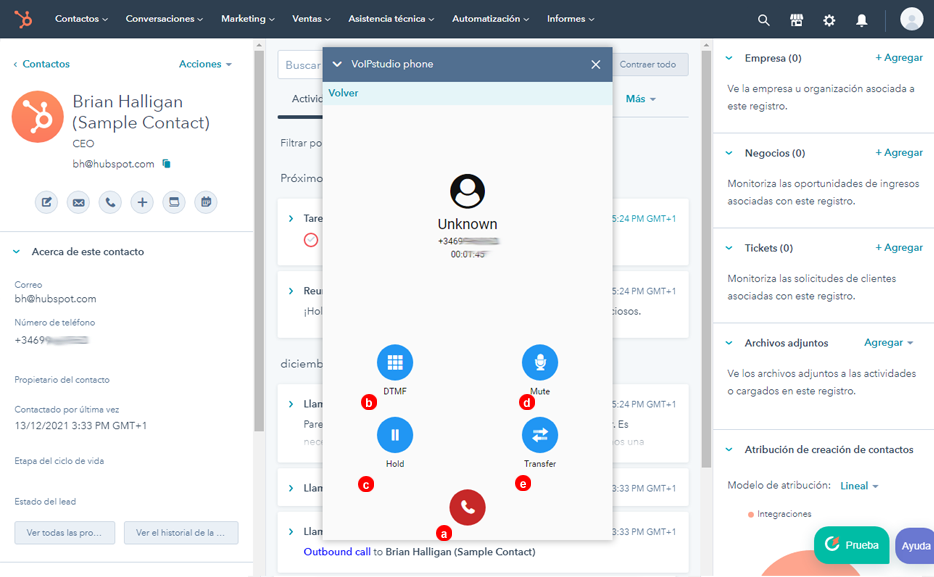The image size is (934, 577).
Task: Open the Ayuda help button
Action: click(915, 545)
